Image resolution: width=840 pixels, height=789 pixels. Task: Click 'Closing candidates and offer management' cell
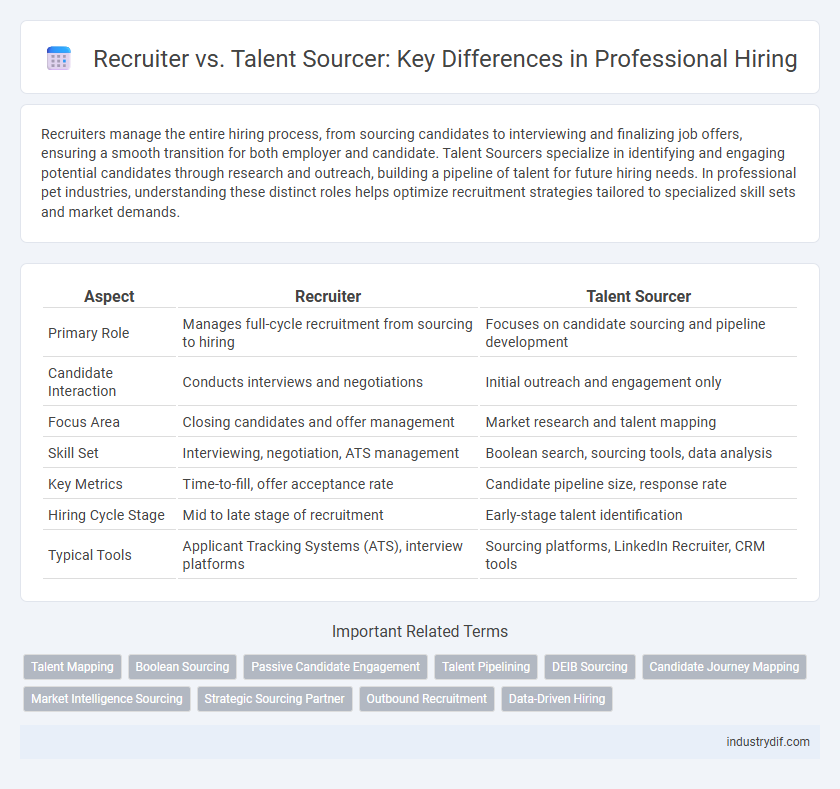coord(328,422)
